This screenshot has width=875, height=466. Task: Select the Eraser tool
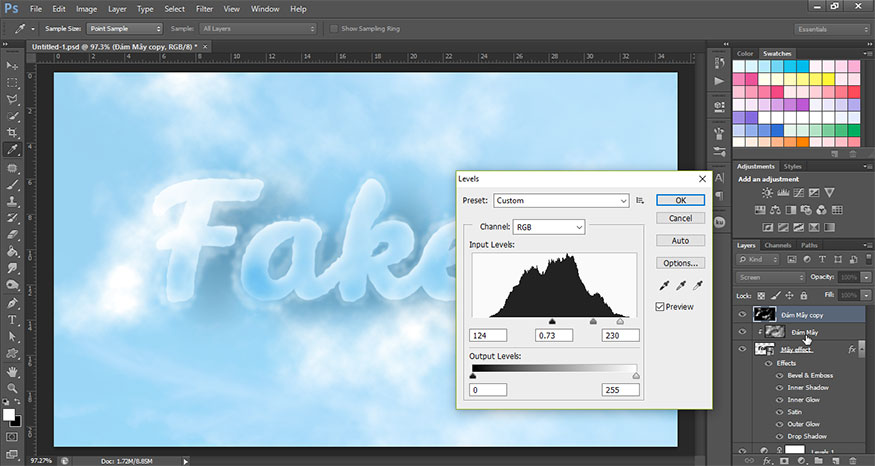click(12, 235)
